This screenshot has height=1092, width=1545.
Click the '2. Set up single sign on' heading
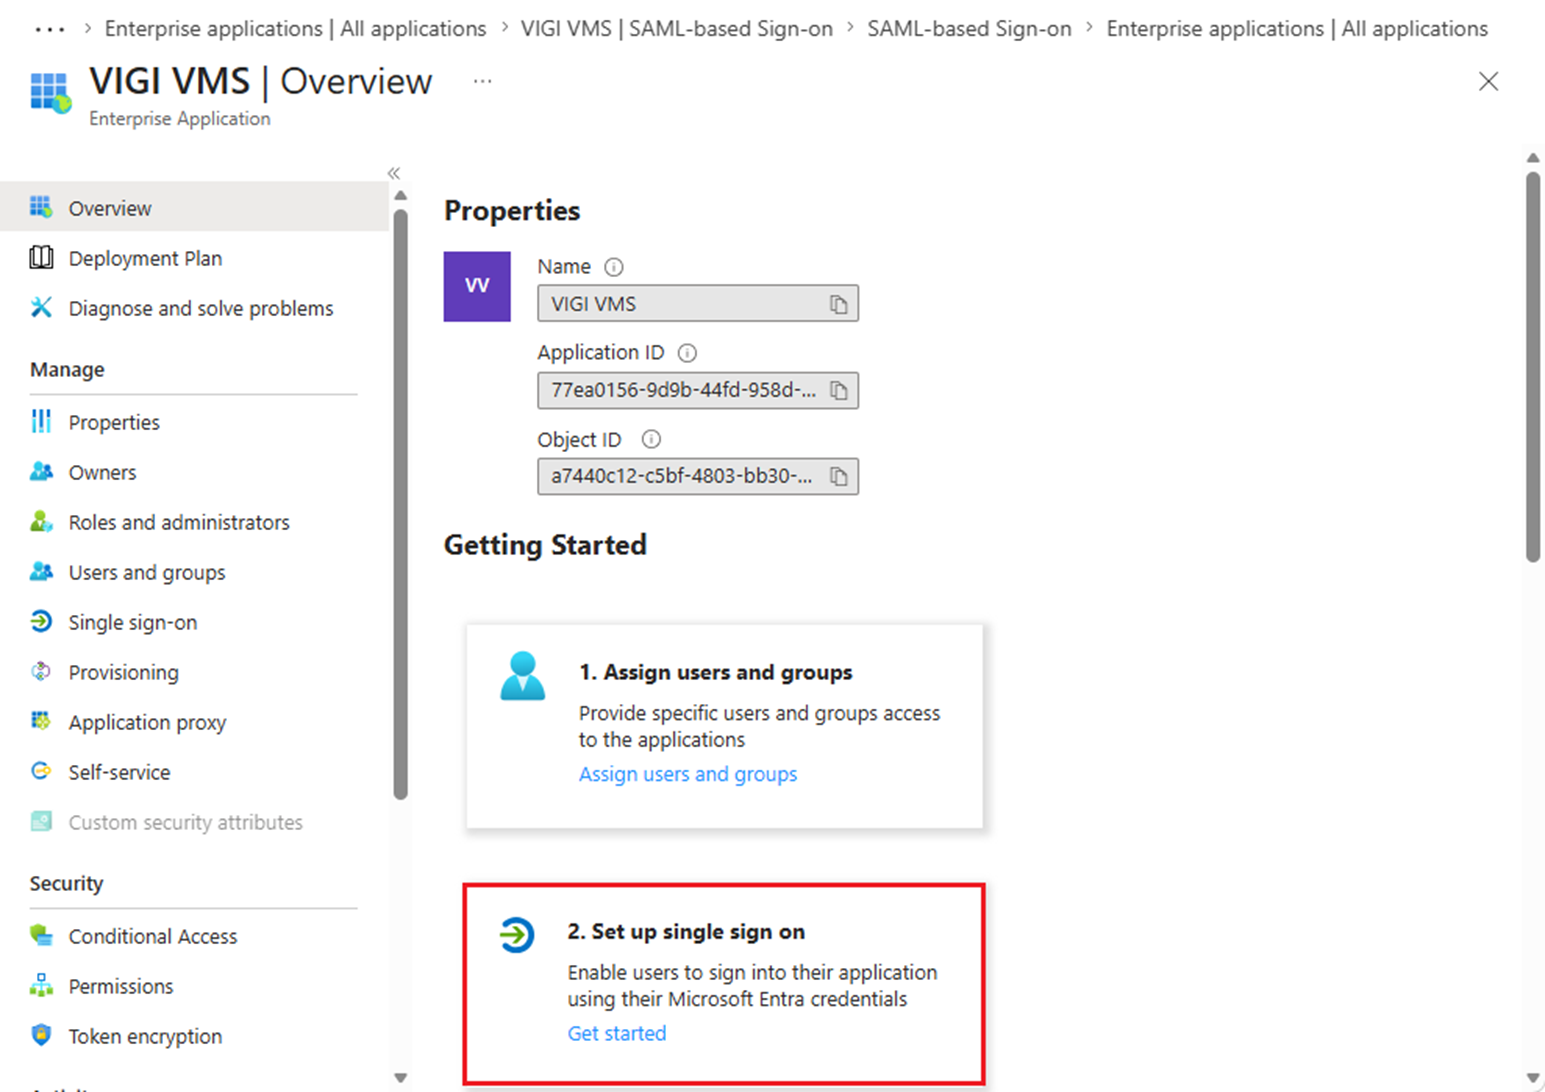coord(686,931)
